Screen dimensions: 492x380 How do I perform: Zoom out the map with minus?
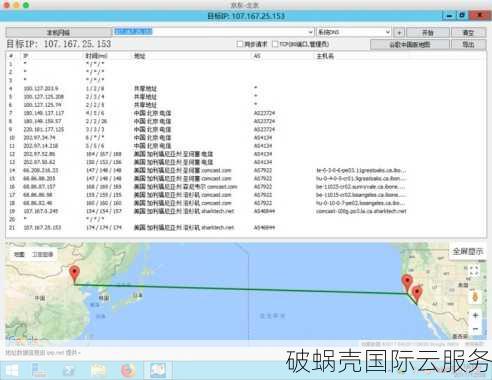click(x=475, y=329)
